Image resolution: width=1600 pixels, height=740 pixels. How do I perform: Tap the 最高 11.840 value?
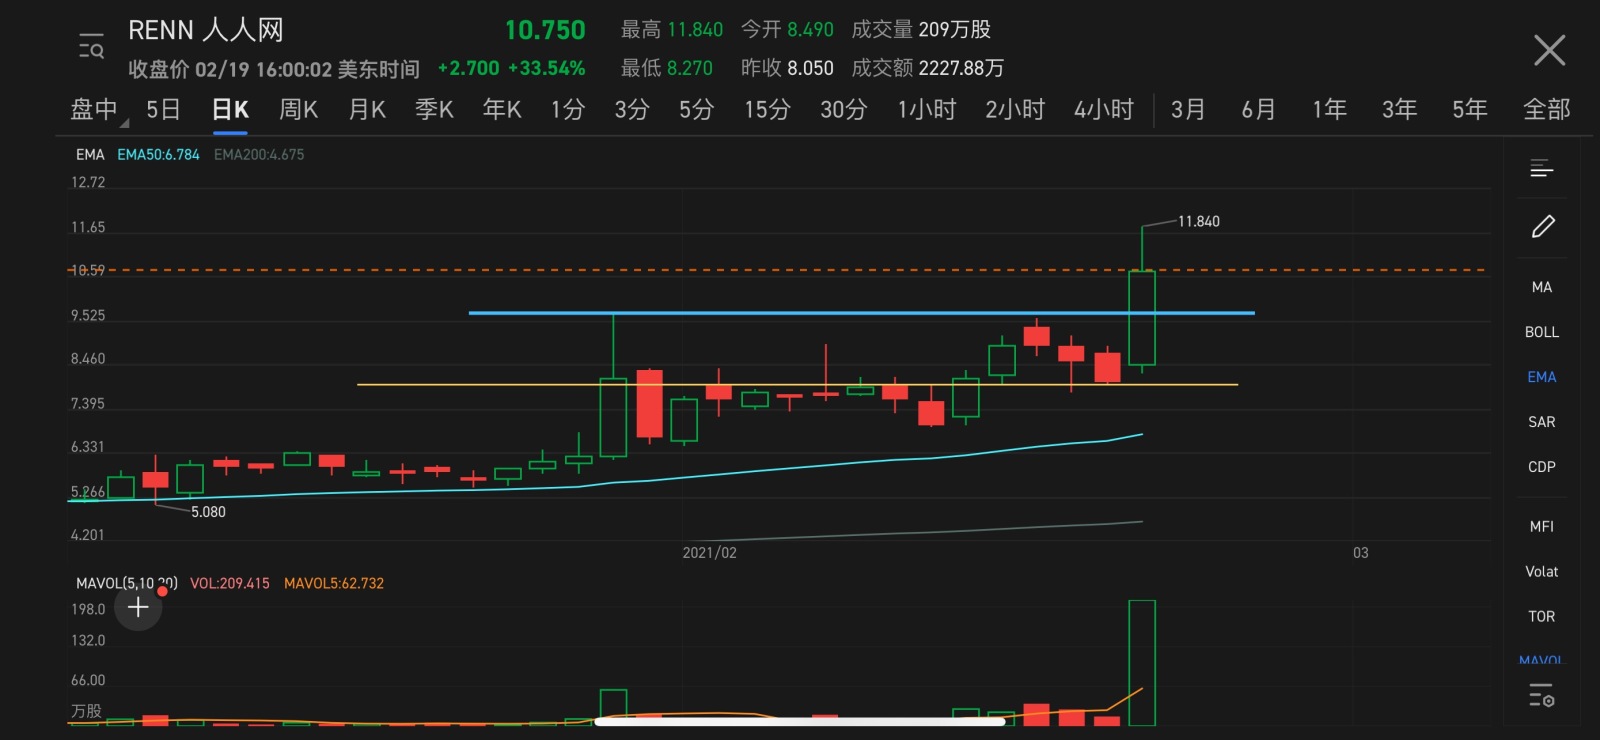coord(671,30)
